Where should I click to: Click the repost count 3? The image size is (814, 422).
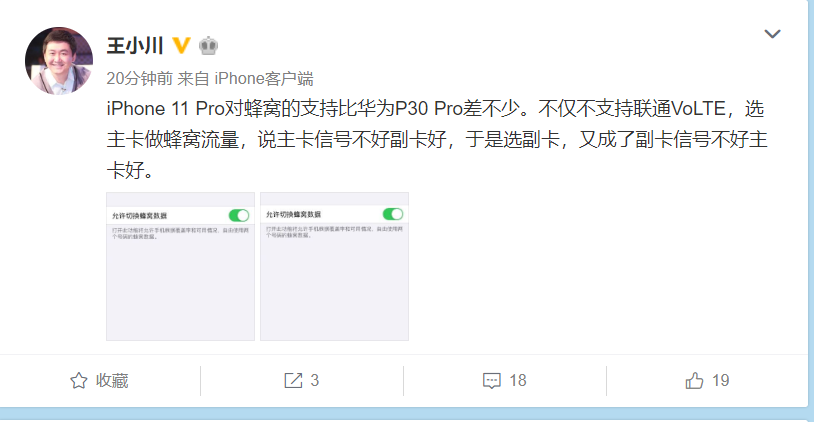tap(315, 380)
